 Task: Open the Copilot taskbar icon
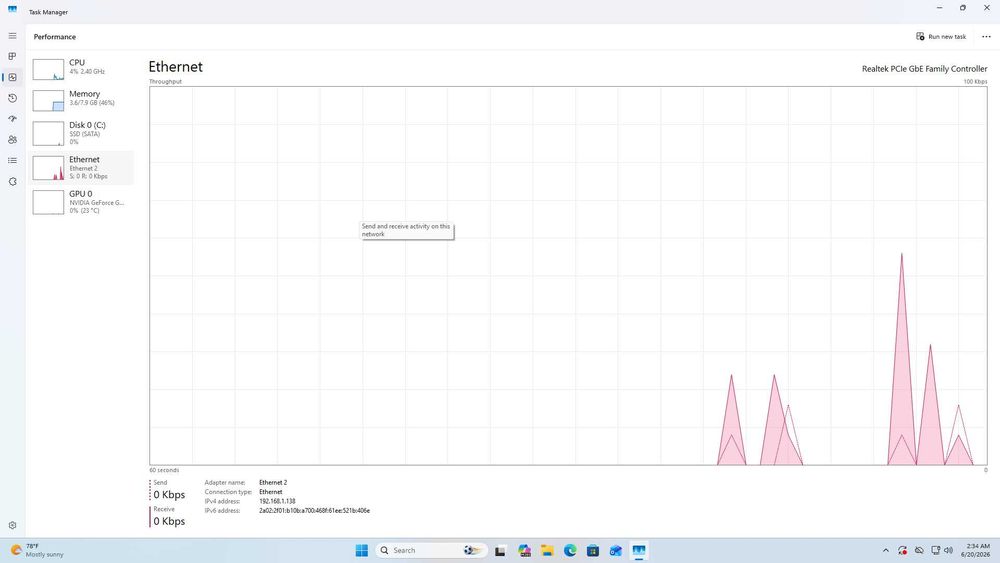tap(524, 550)
